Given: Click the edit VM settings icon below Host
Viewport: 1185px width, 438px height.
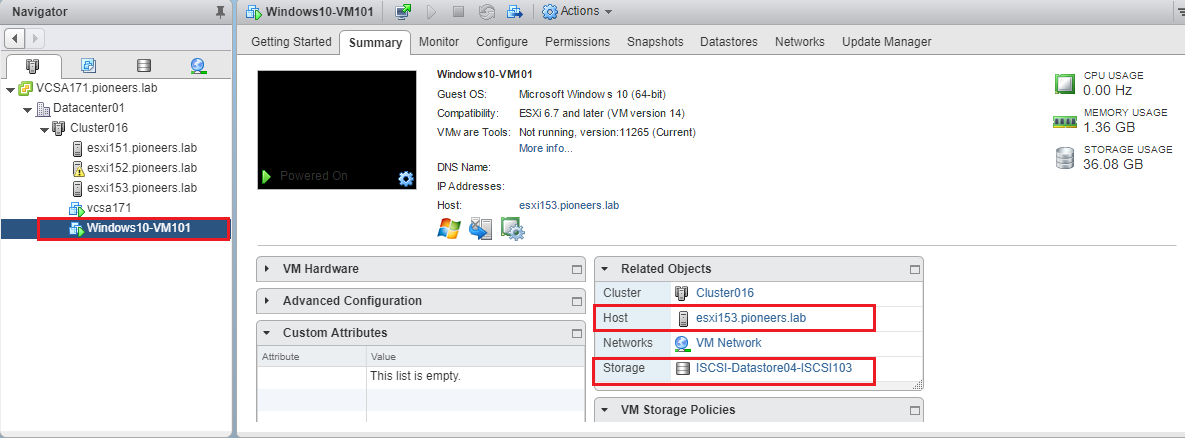Looking at the screenshot, I should 513,228.
